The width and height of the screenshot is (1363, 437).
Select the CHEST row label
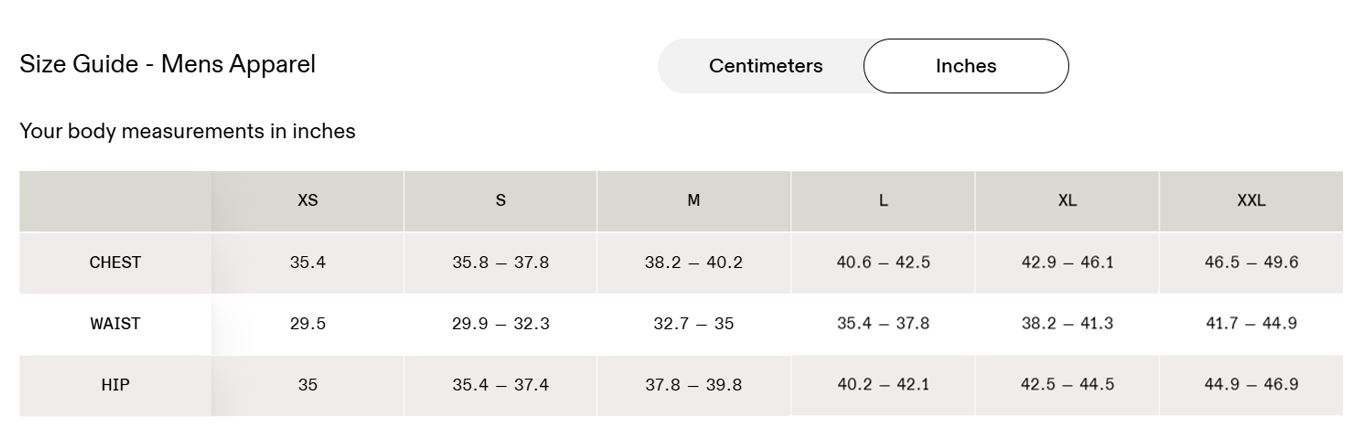115,263
